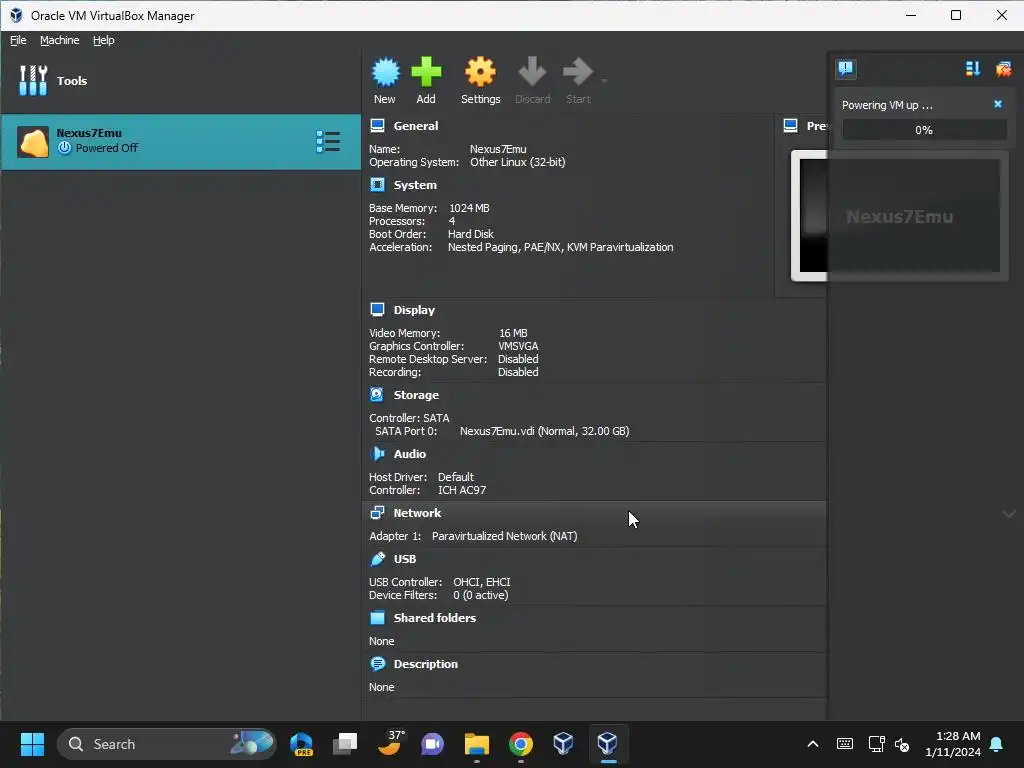The image size is (1024, 768).
Task: Open the USB settings header link
Action: tap(405, 559)
